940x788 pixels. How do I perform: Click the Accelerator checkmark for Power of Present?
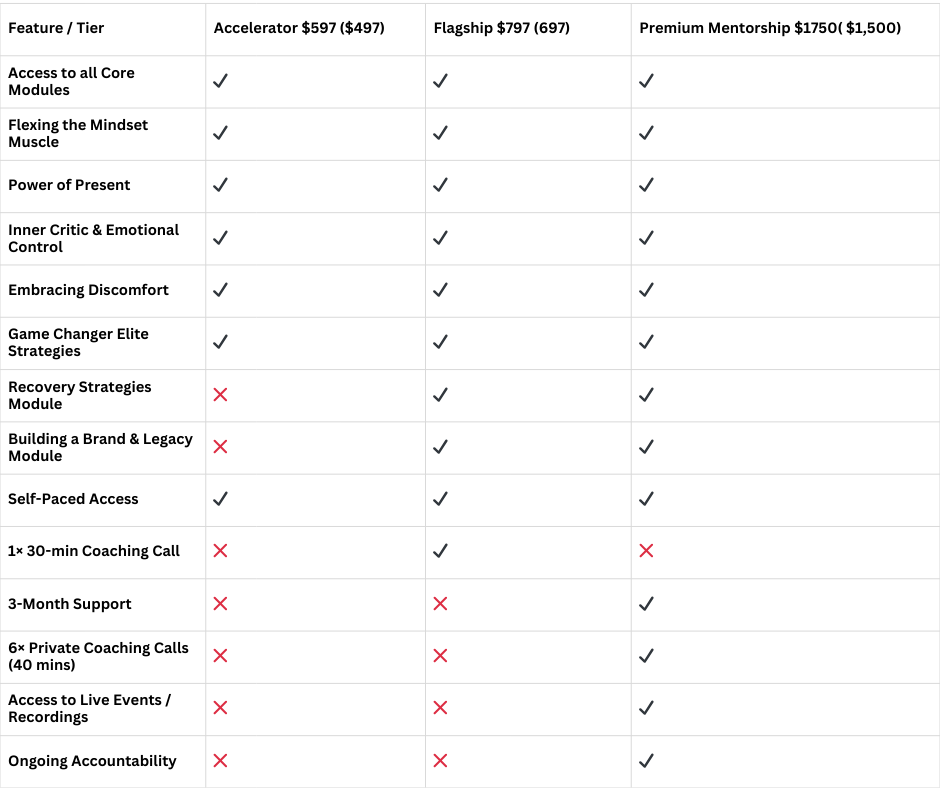click(220, 185)
